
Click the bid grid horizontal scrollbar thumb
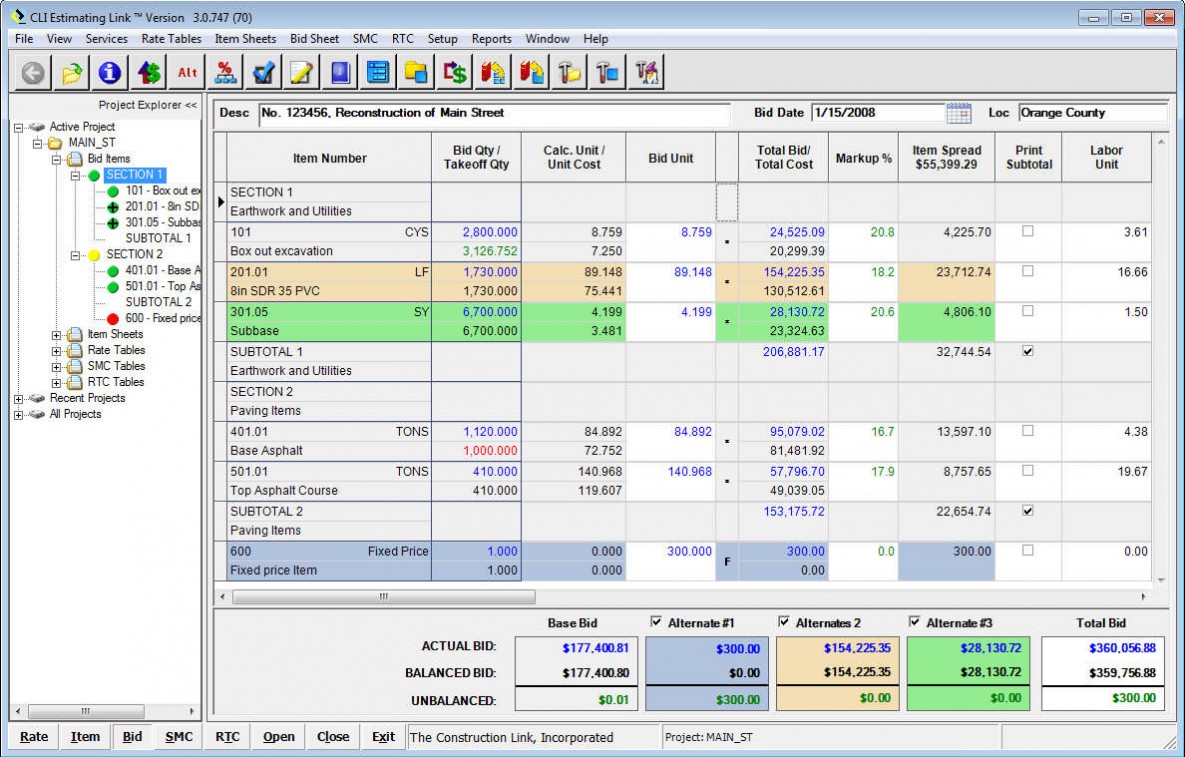384,597
